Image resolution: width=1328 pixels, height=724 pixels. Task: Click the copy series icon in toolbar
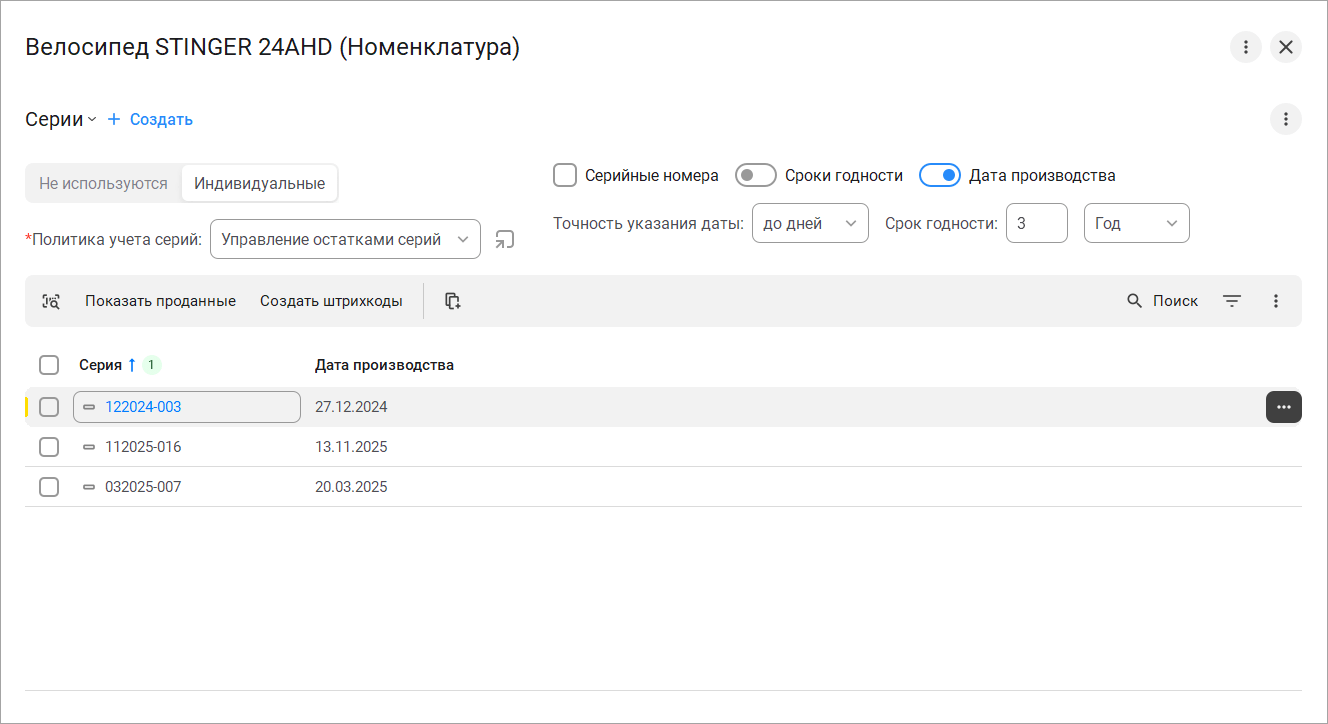pos(453,301)
